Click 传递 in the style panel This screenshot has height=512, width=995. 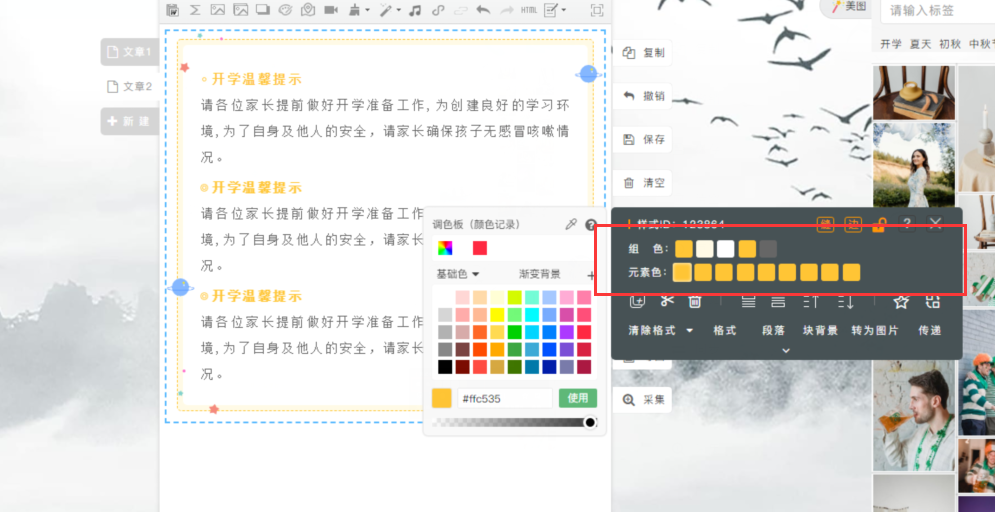[930, 331]
